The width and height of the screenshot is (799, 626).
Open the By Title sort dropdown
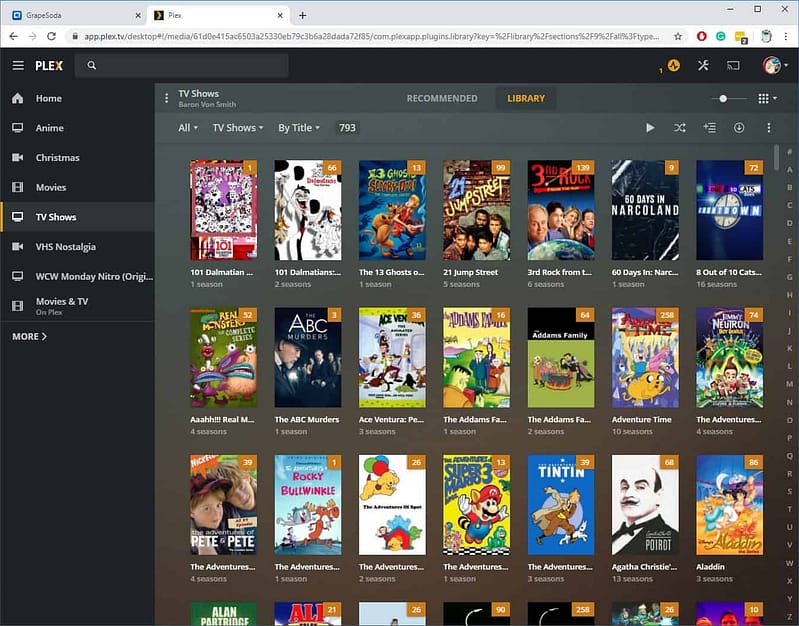[299, 128]
